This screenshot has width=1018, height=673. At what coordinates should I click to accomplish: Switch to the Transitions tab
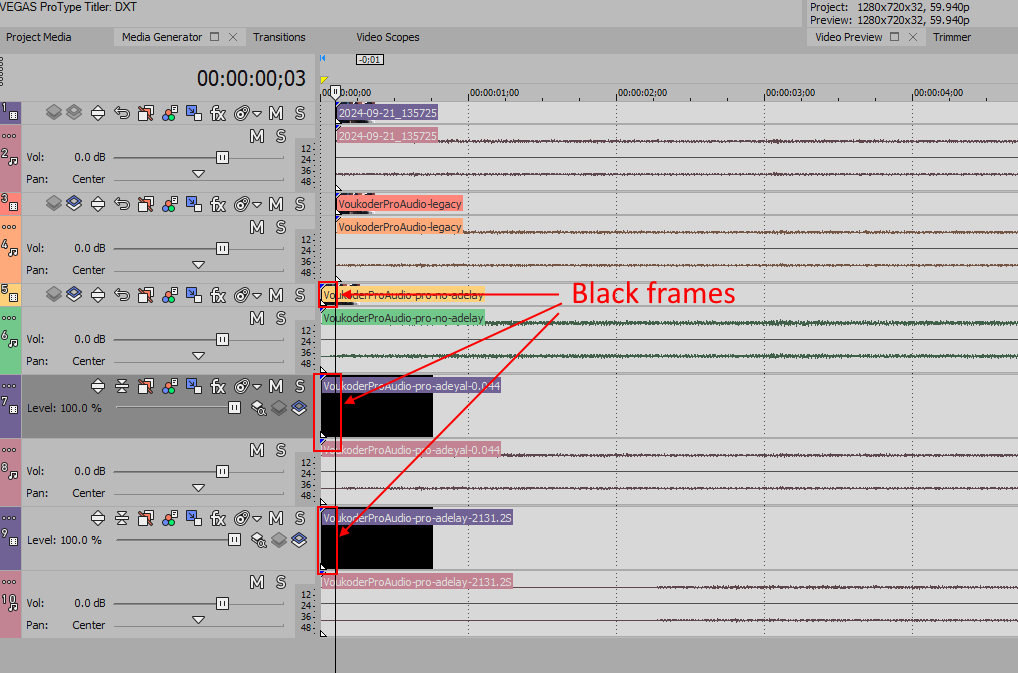pos(279,37)
